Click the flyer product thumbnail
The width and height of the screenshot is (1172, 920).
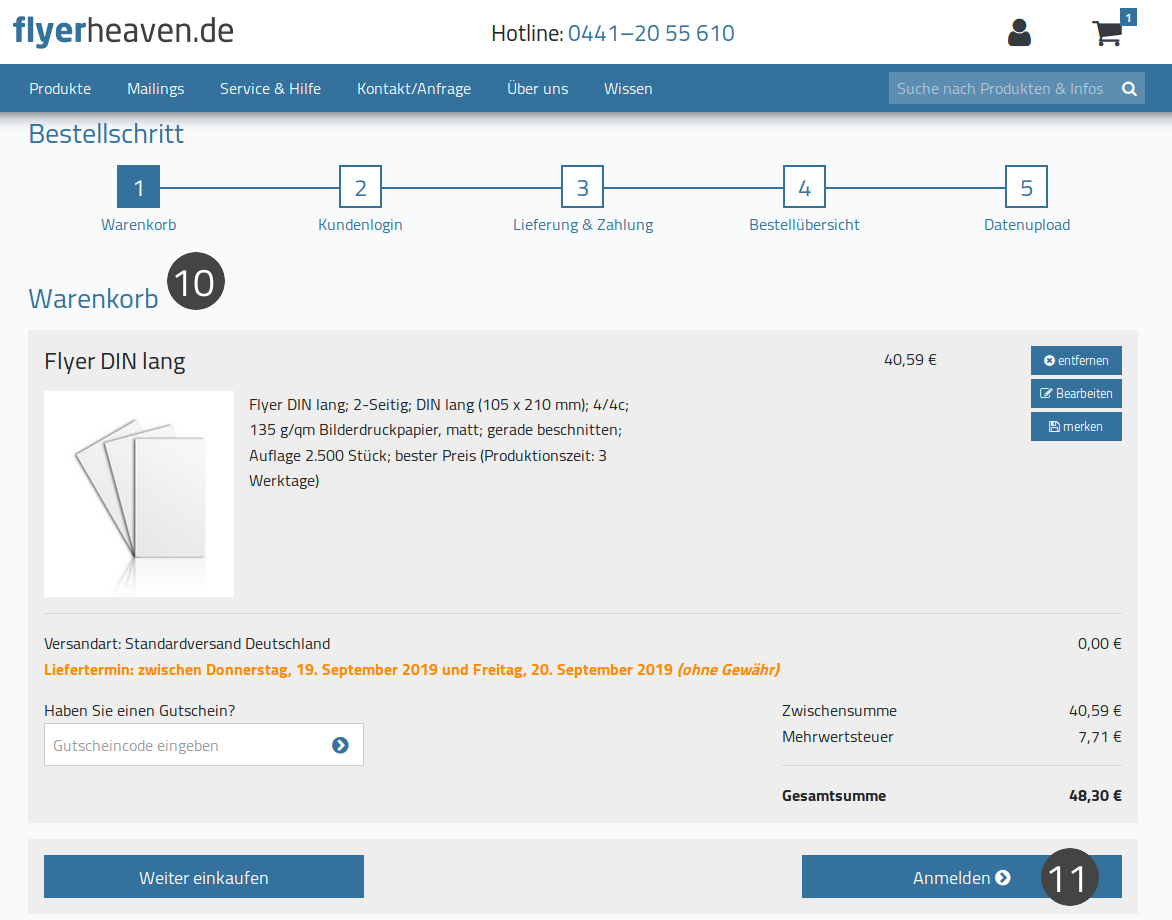pos(139,494)
